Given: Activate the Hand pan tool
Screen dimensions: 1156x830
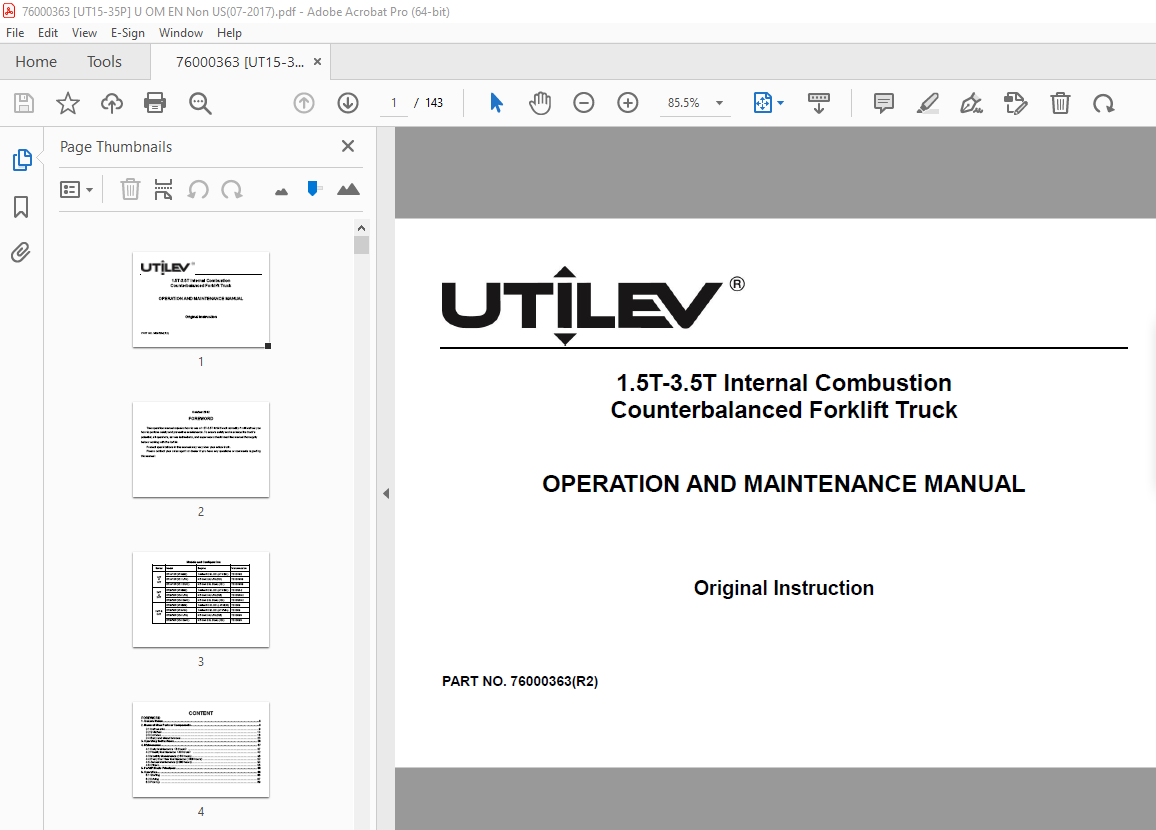Looking at the screenshot, I should 540,103.
